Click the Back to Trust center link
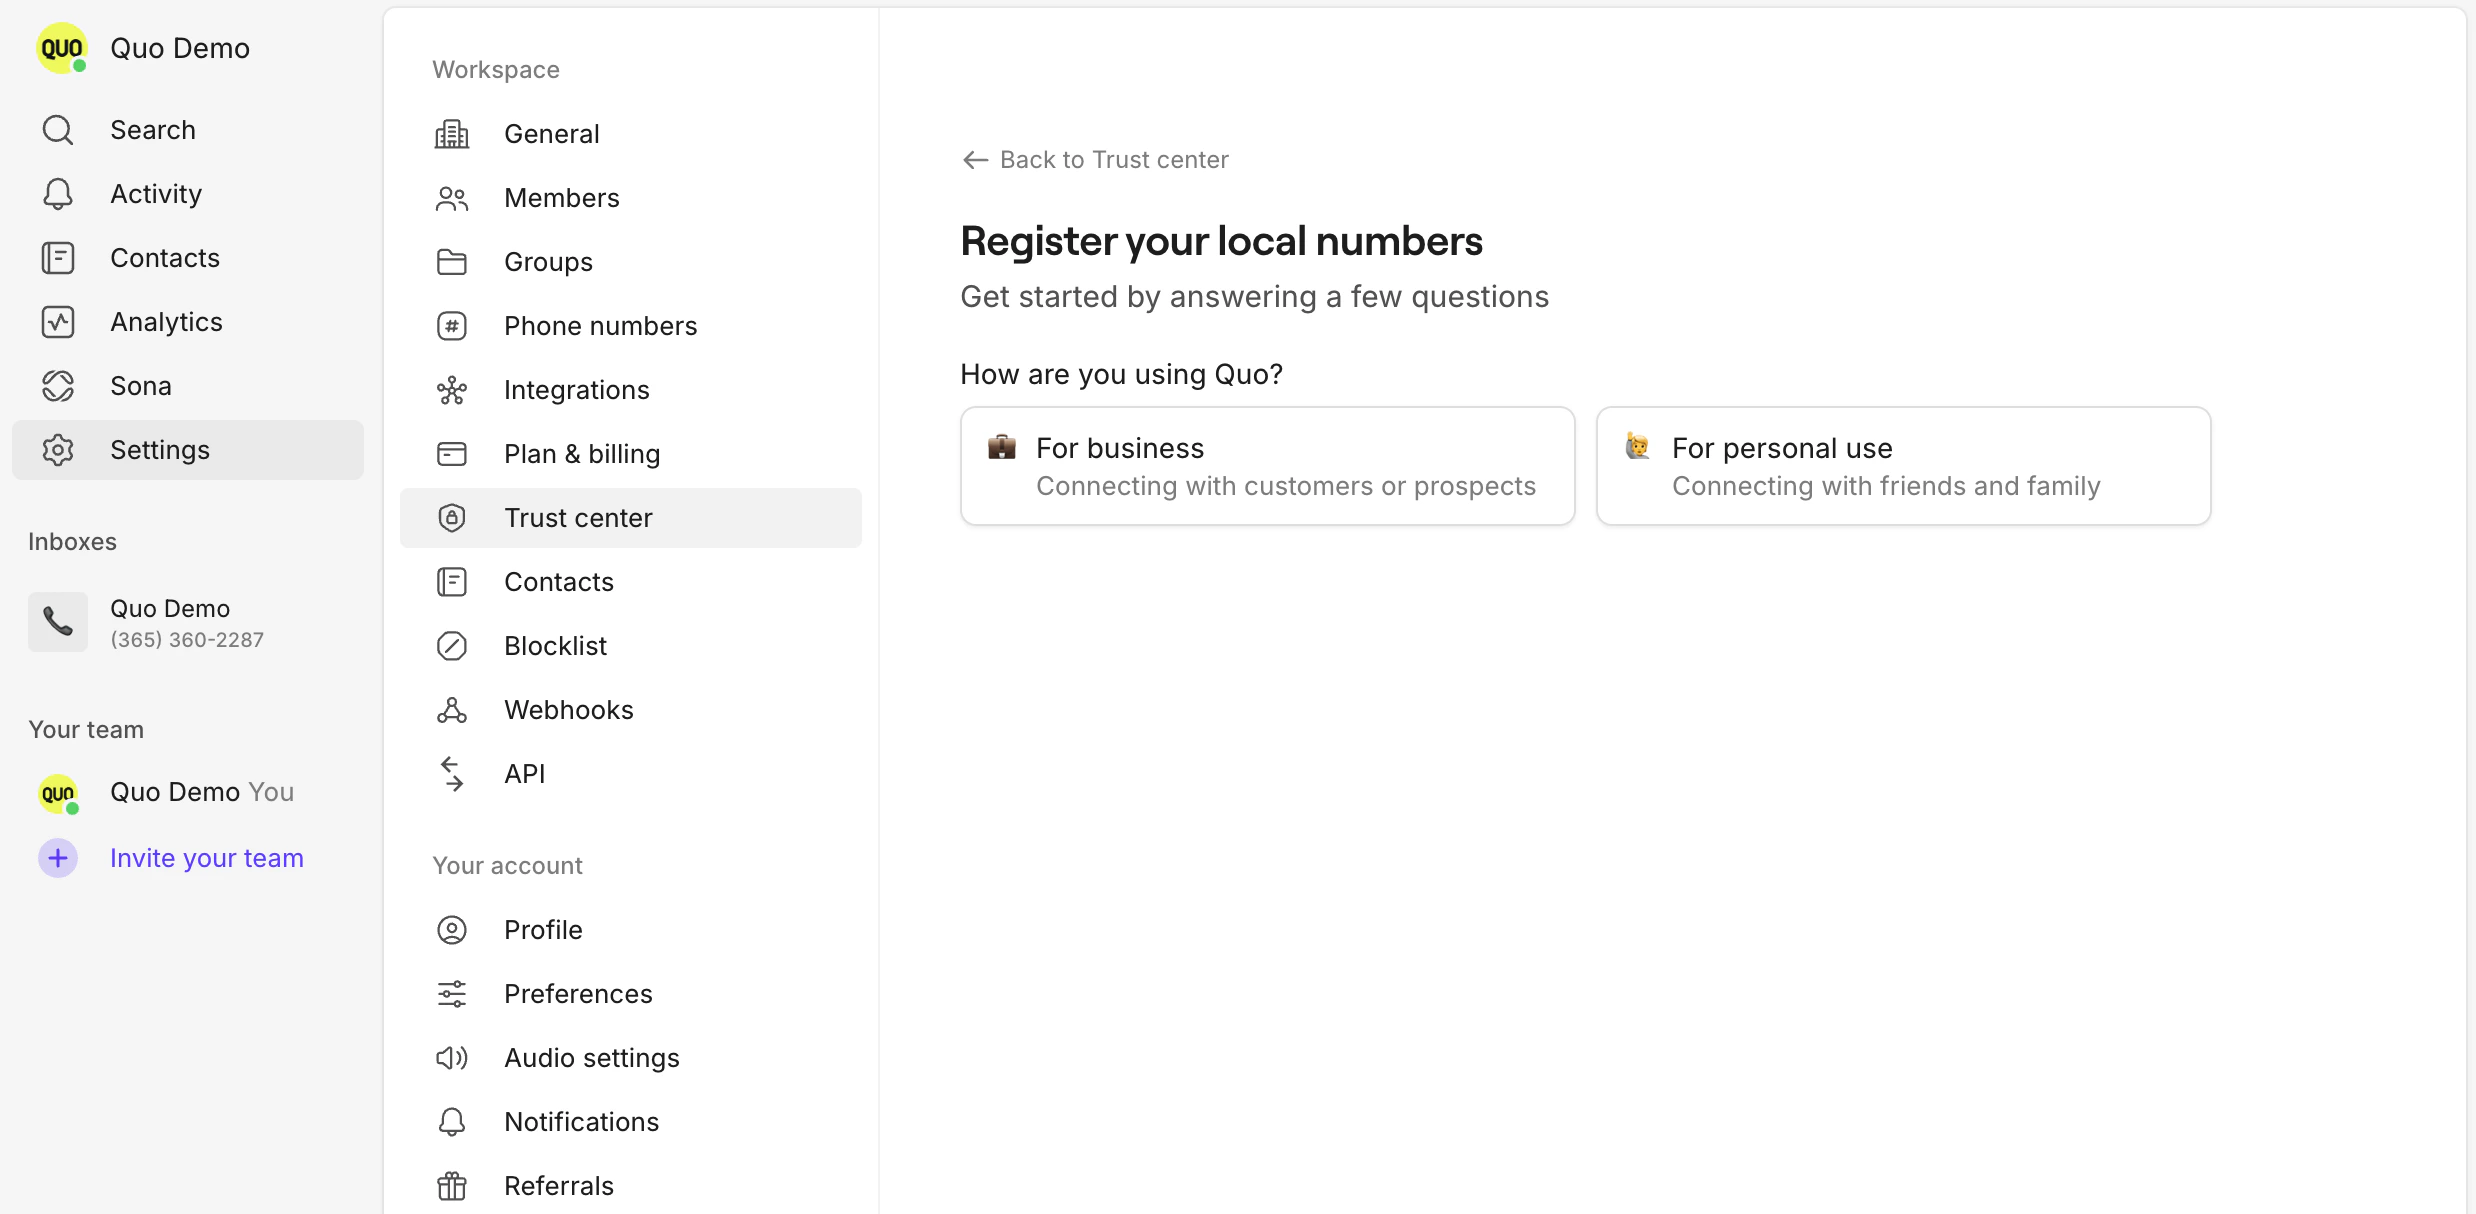Screen dimensions: 2476x1214 pos(1095,159)
